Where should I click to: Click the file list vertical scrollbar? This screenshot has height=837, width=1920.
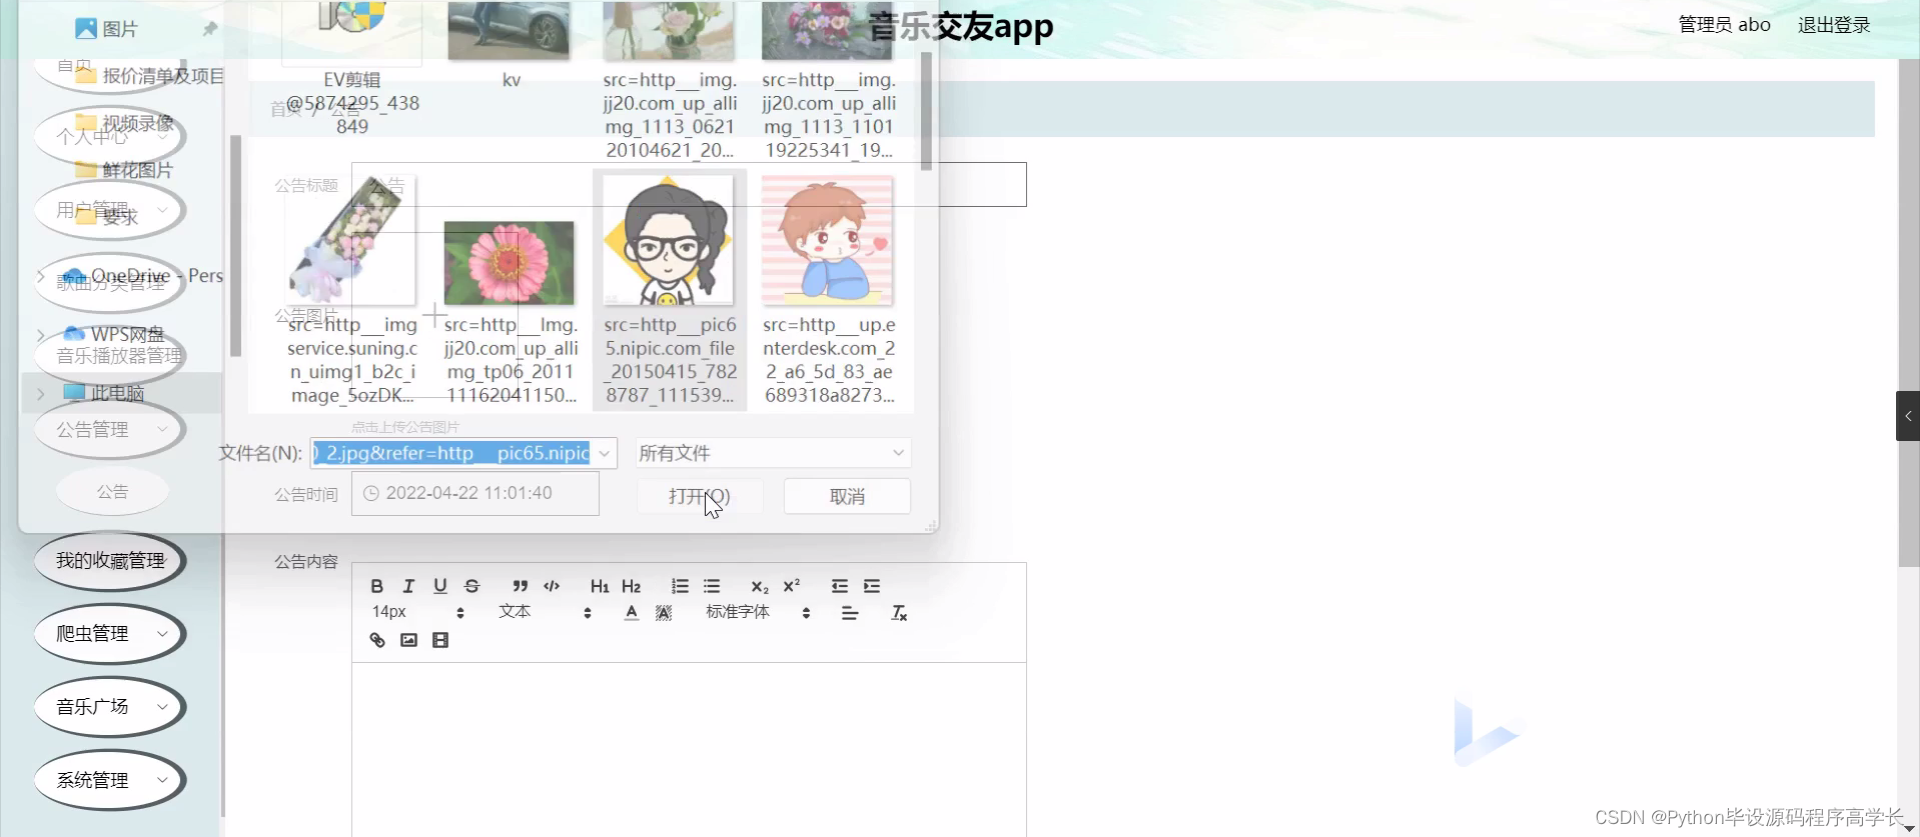pyautogui.click(x=926, y=110)
